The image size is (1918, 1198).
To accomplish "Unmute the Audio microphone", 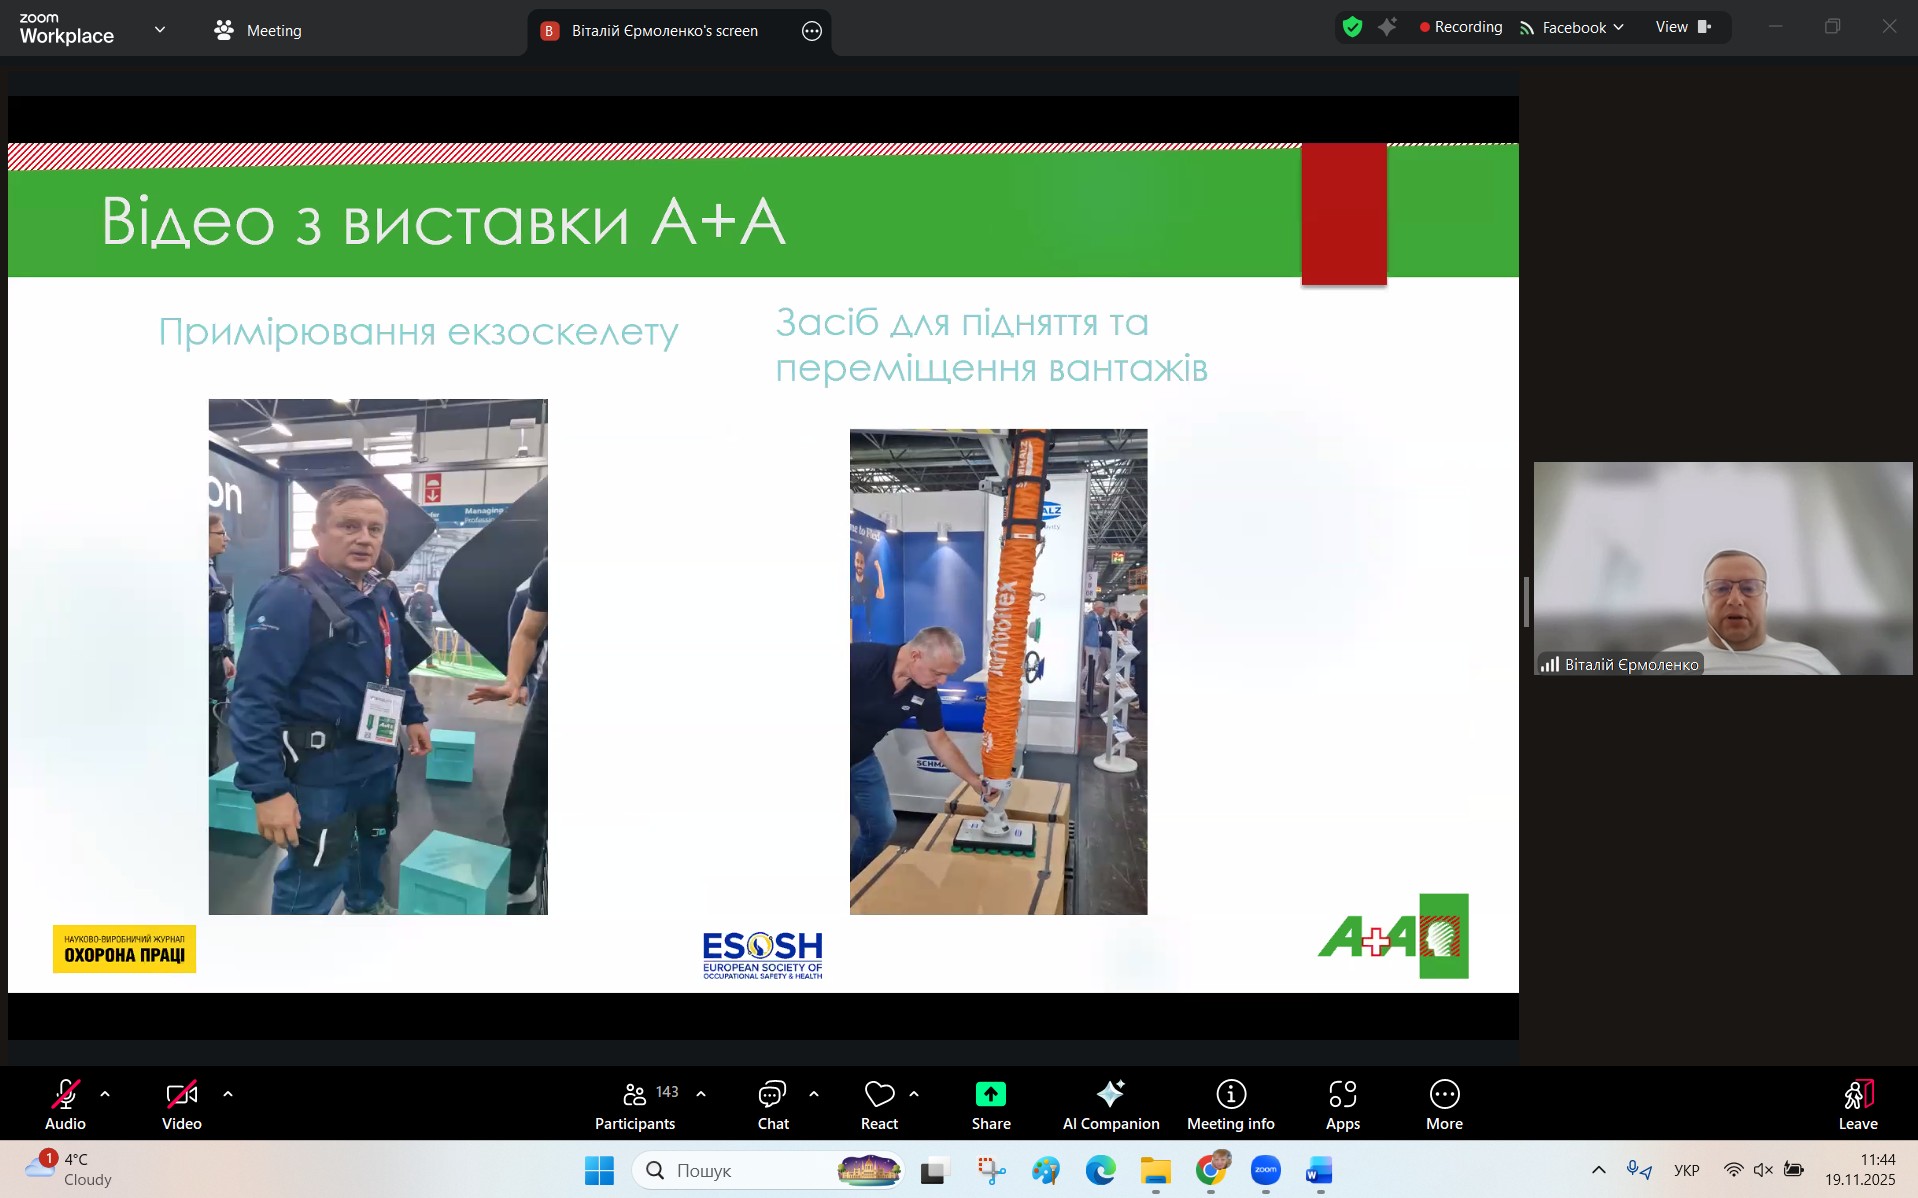I will click(65, 1105).
